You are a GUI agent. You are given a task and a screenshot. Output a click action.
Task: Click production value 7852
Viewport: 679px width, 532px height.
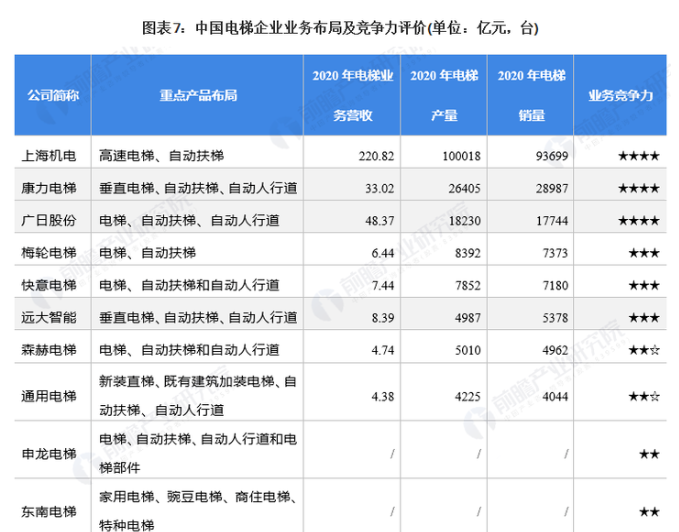point(468,286)
